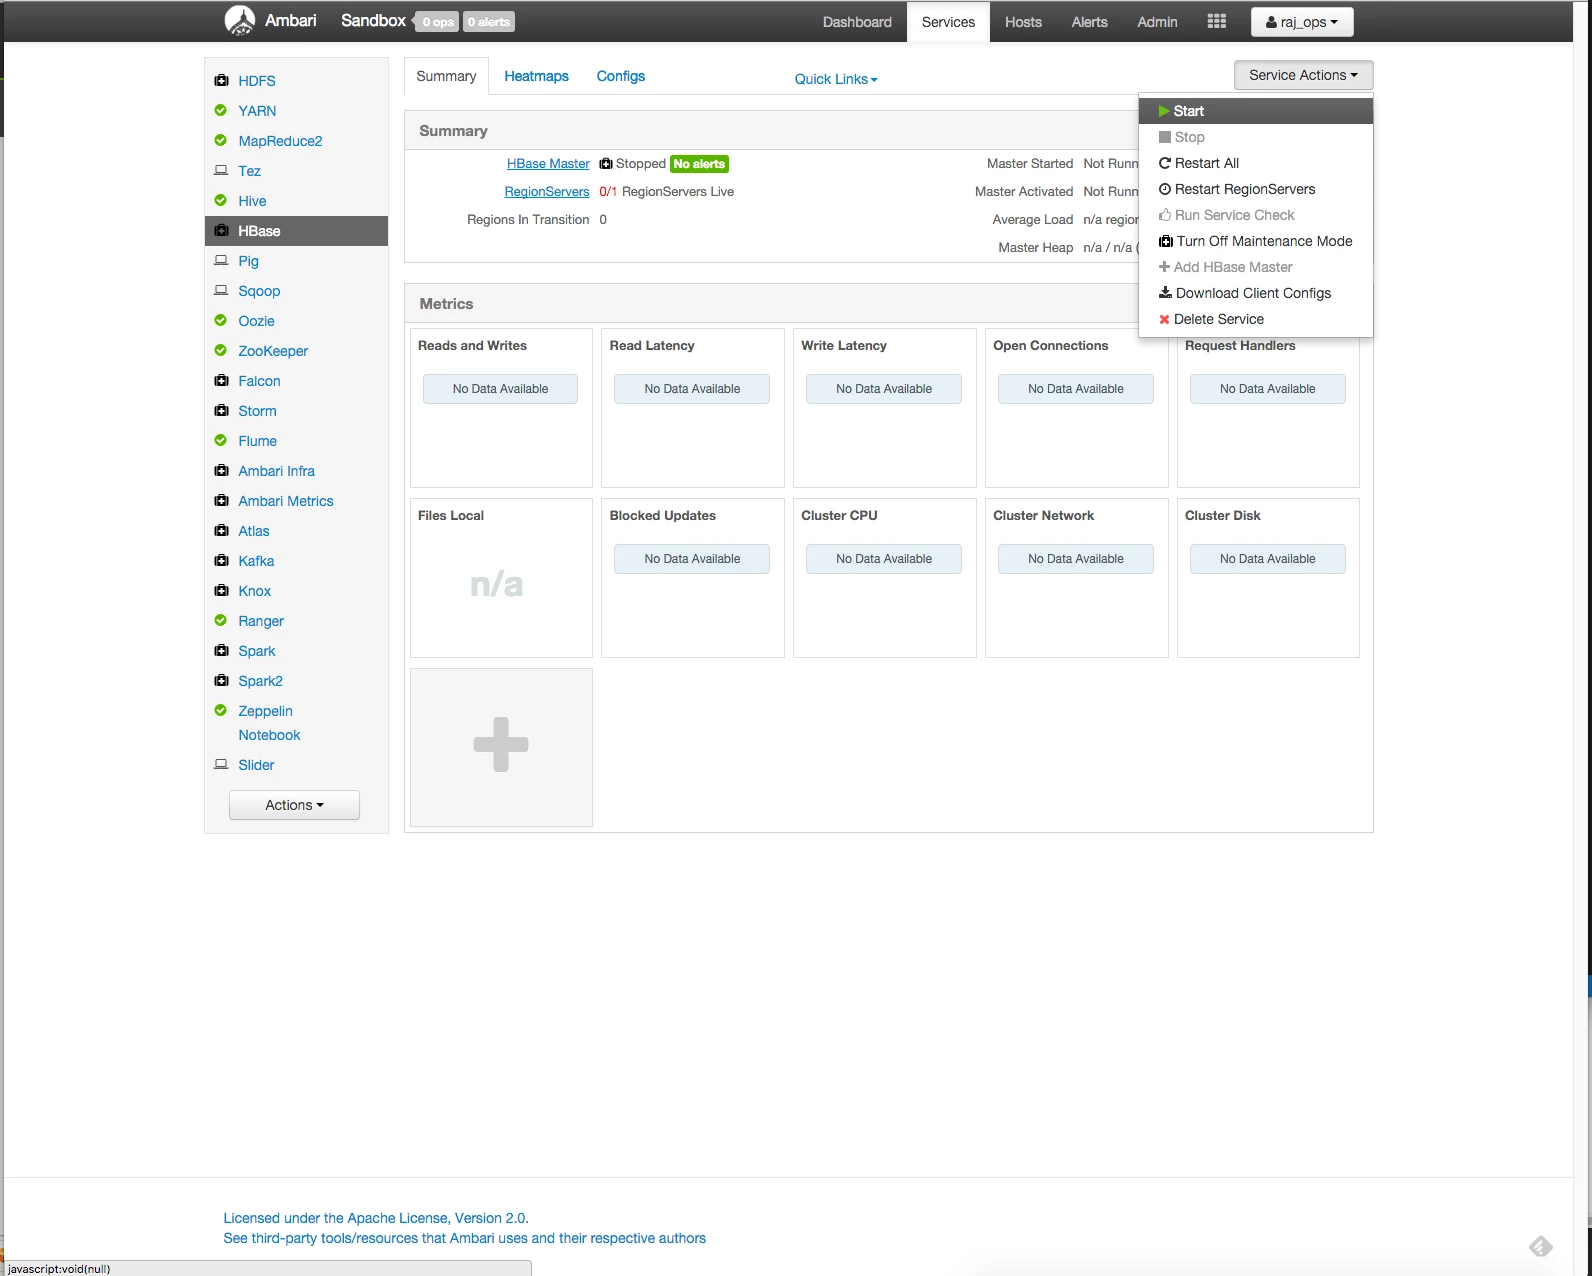1592x1276 pixels.
Task: Click the Download Client Configs icon
Action: pyautogui.click(x=1165, y=293)
